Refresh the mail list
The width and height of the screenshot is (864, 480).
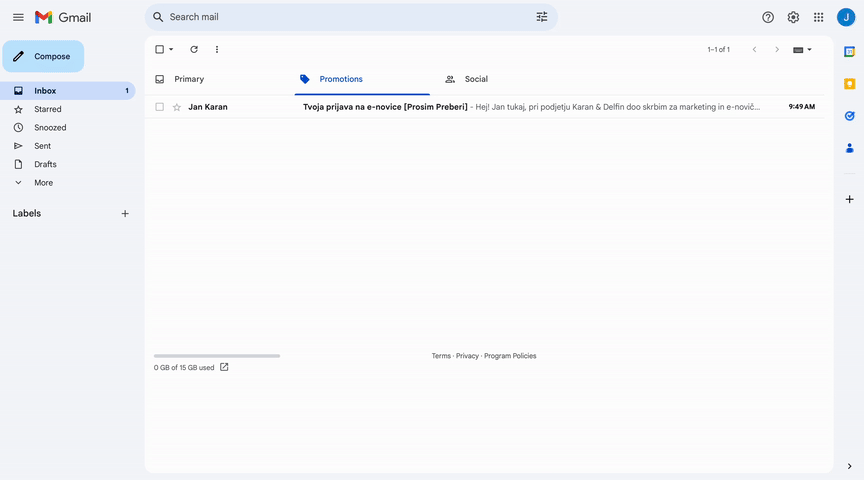[x=194, y=50]
